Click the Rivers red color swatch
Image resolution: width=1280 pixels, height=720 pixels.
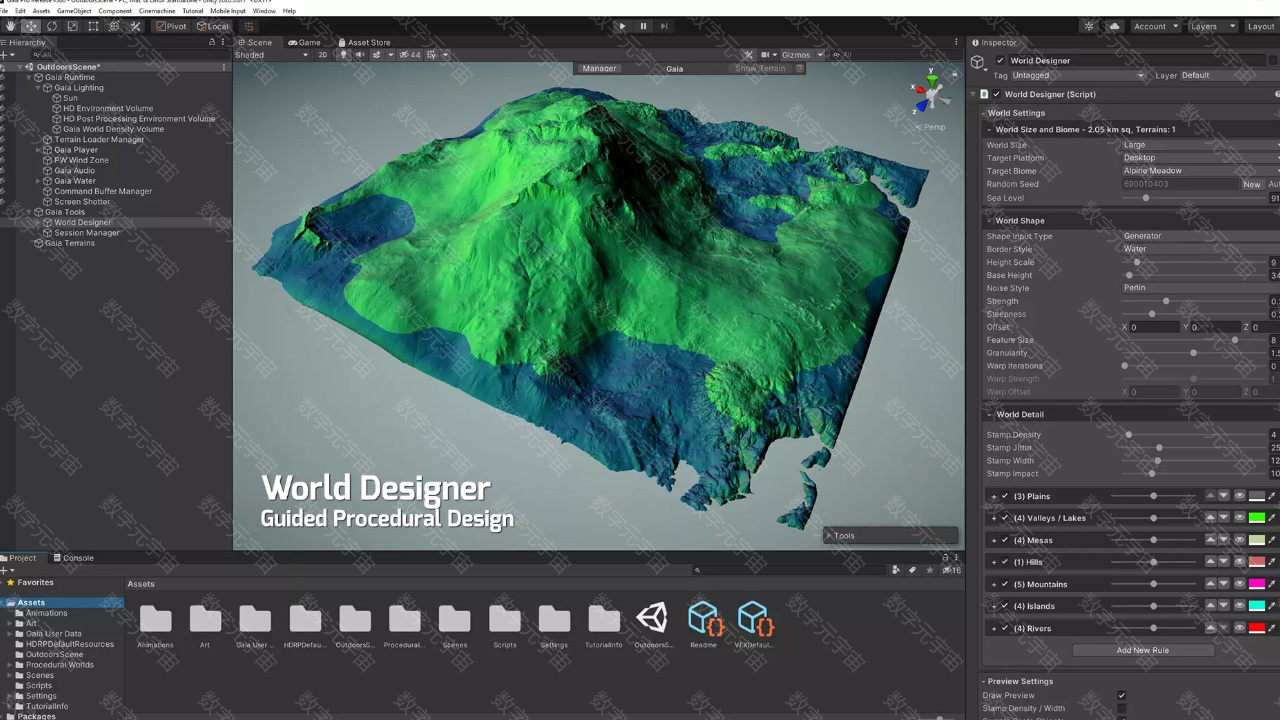1257,628
